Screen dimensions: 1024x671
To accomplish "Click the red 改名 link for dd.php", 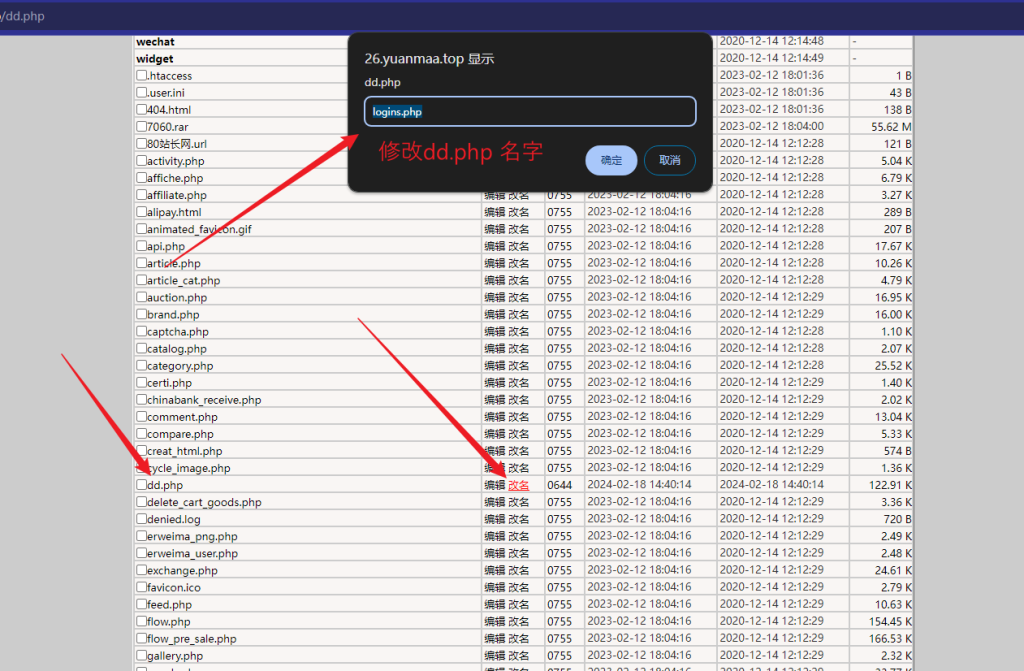I will click(x=519, y=485).
